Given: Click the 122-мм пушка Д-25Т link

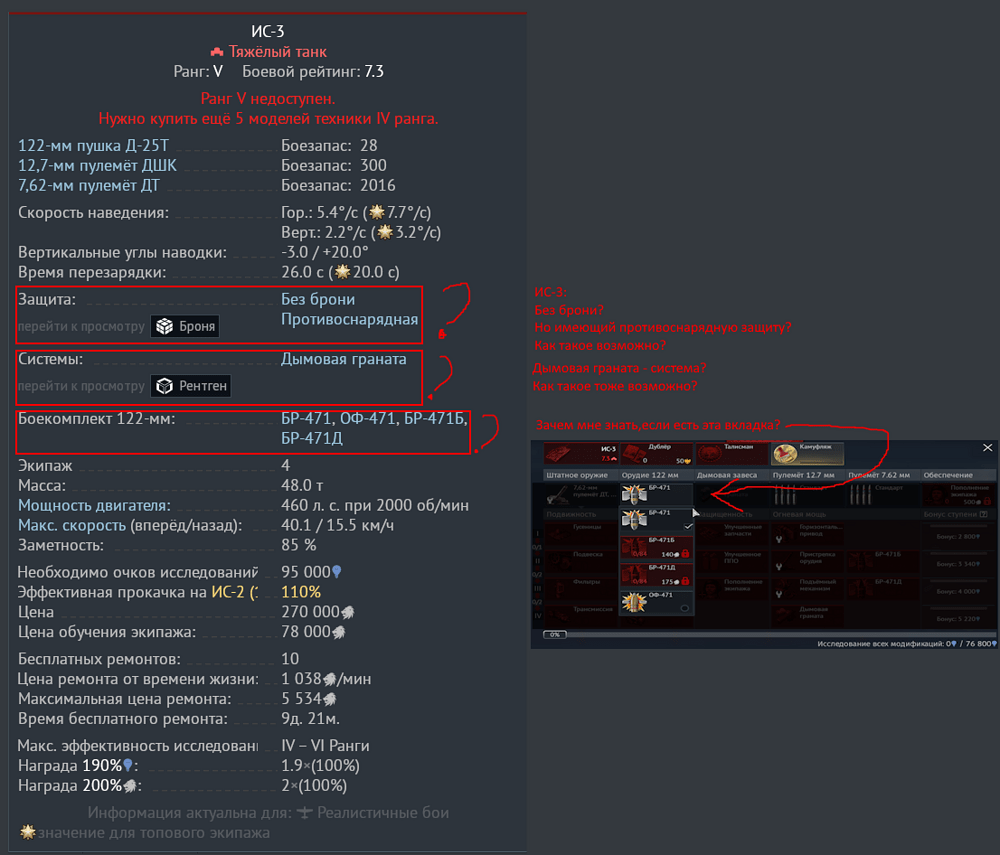Looking at the screenshot, I should 93,145.
